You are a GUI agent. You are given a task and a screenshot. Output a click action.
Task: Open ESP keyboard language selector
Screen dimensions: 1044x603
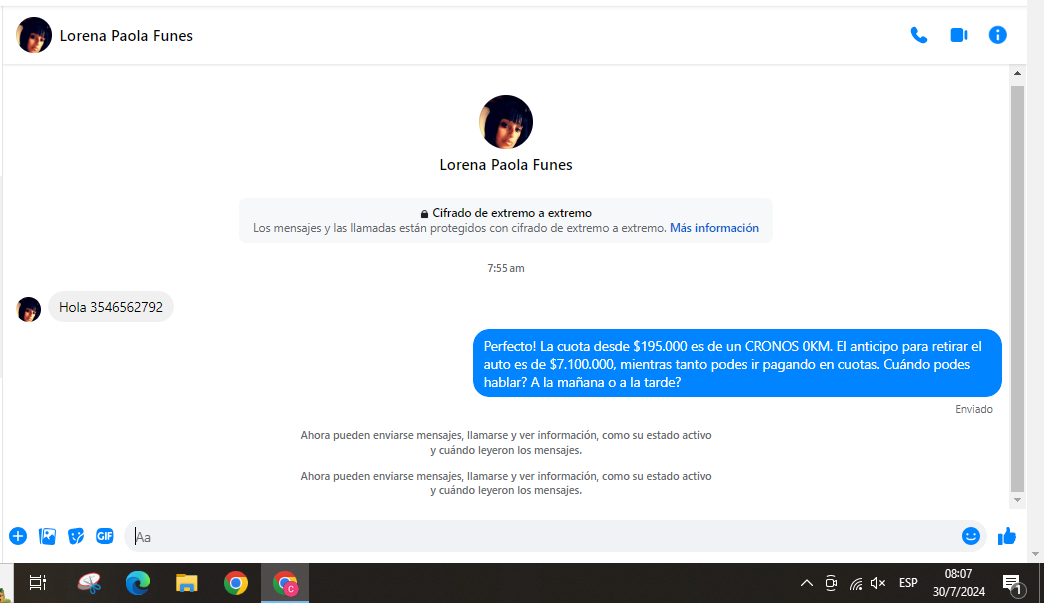[908, 583]
